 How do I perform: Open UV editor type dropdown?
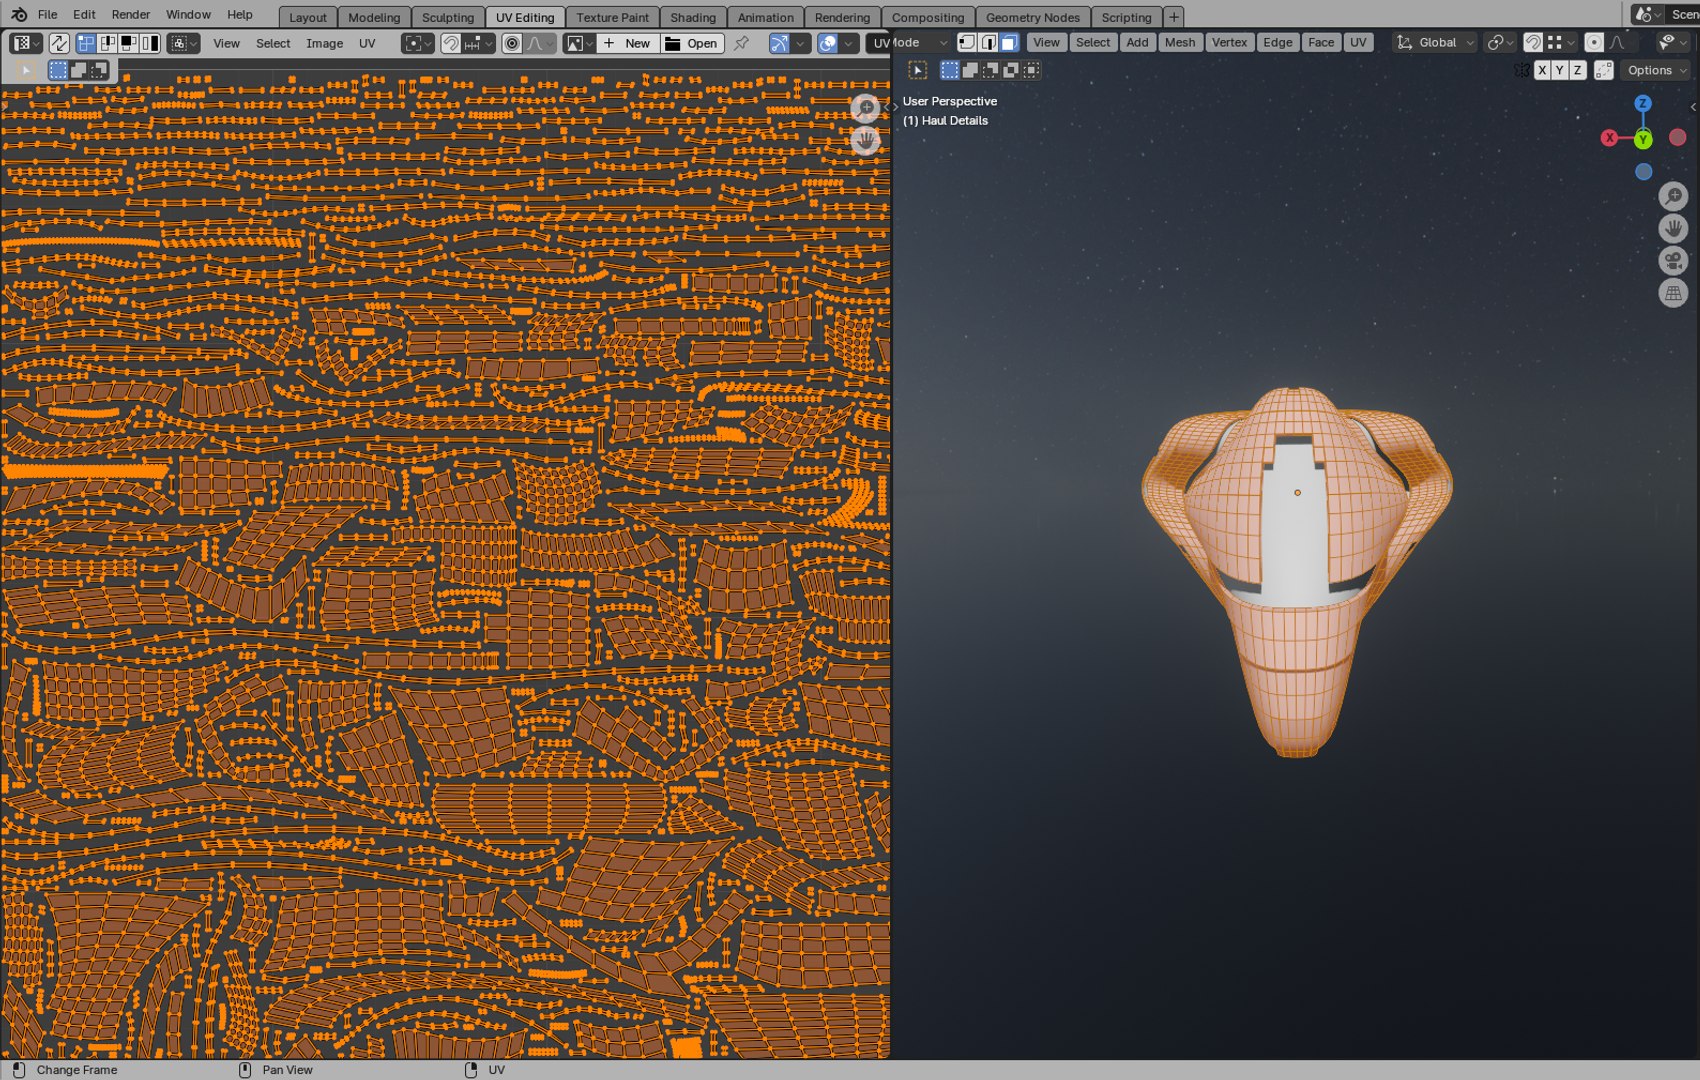pos(25,43)
